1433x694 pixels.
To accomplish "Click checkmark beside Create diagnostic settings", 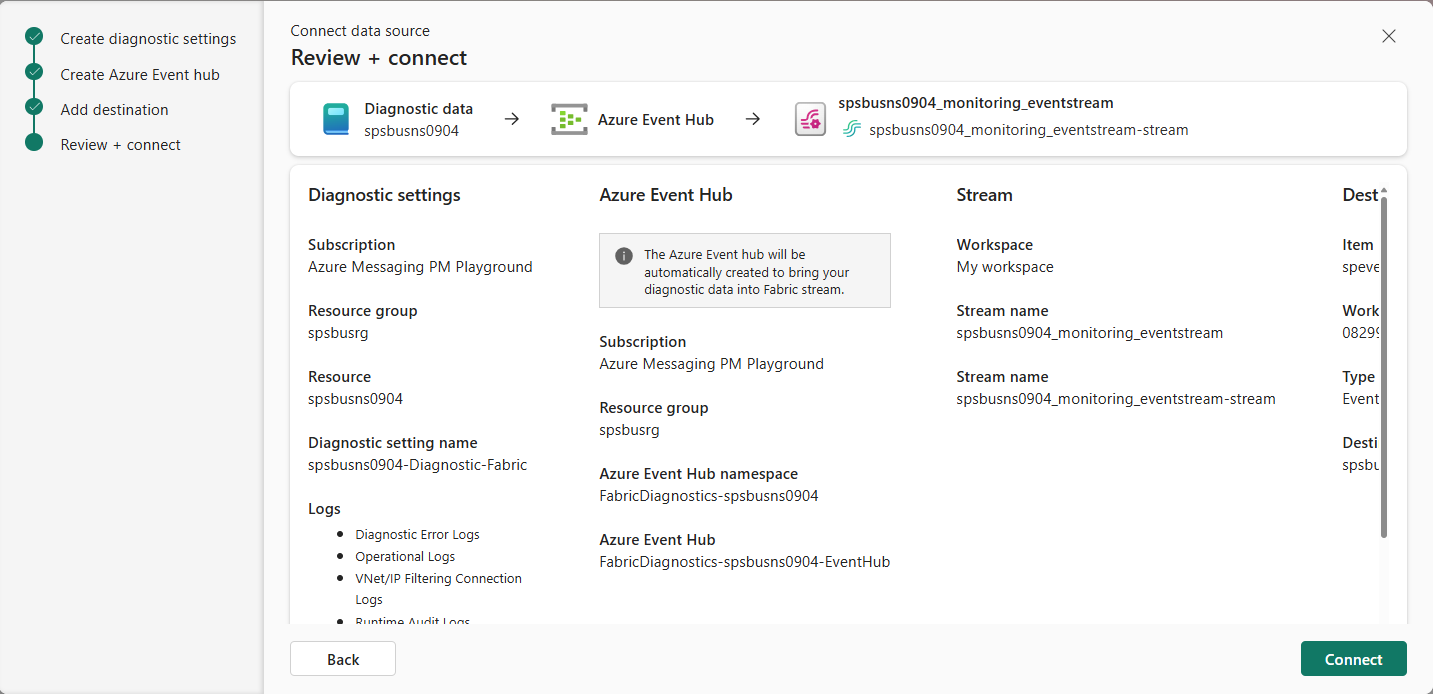I will tap(34, 37).
